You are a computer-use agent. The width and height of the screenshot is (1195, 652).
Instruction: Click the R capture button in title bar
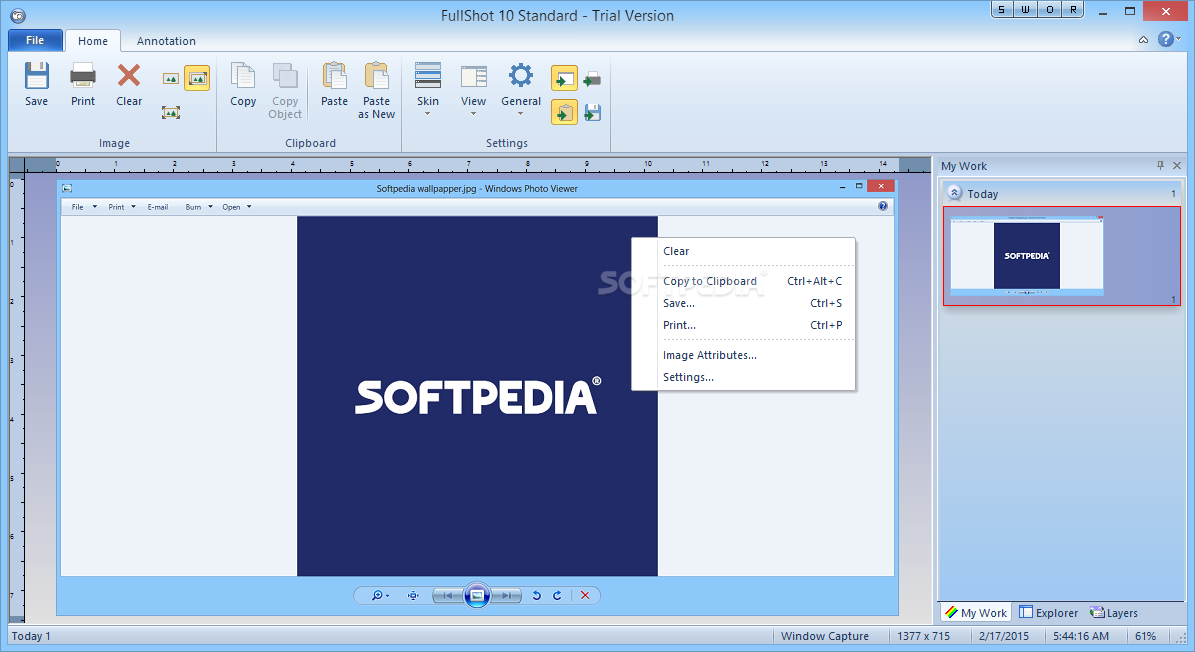1073,10
